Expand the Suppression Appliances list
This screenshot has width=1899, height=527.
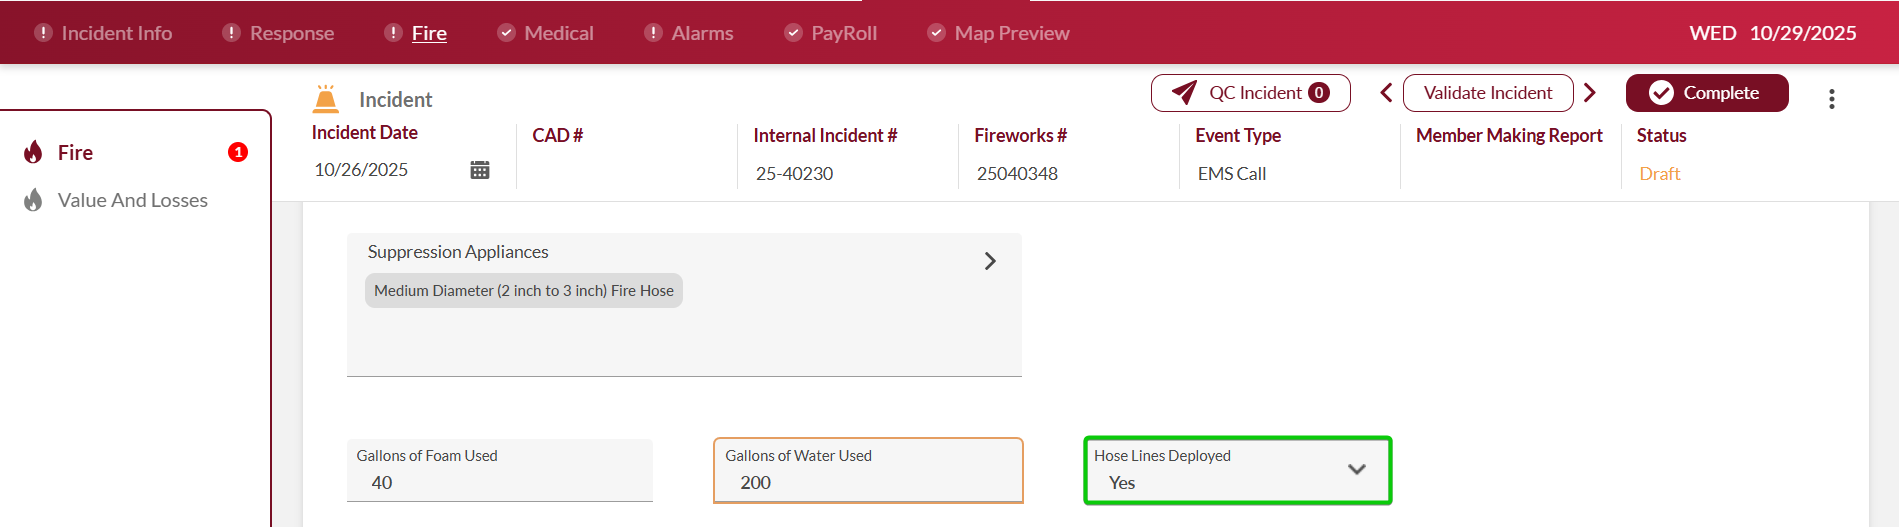990,261
